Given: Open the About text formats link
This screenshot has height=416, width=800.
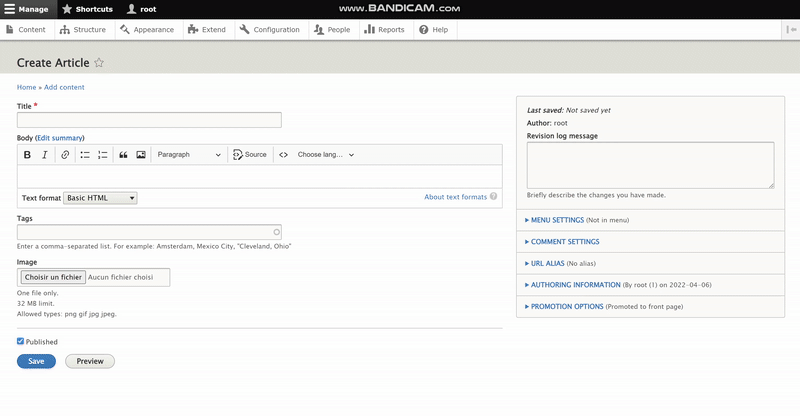Looking at the screenshot, I should [x=456, y=197].
